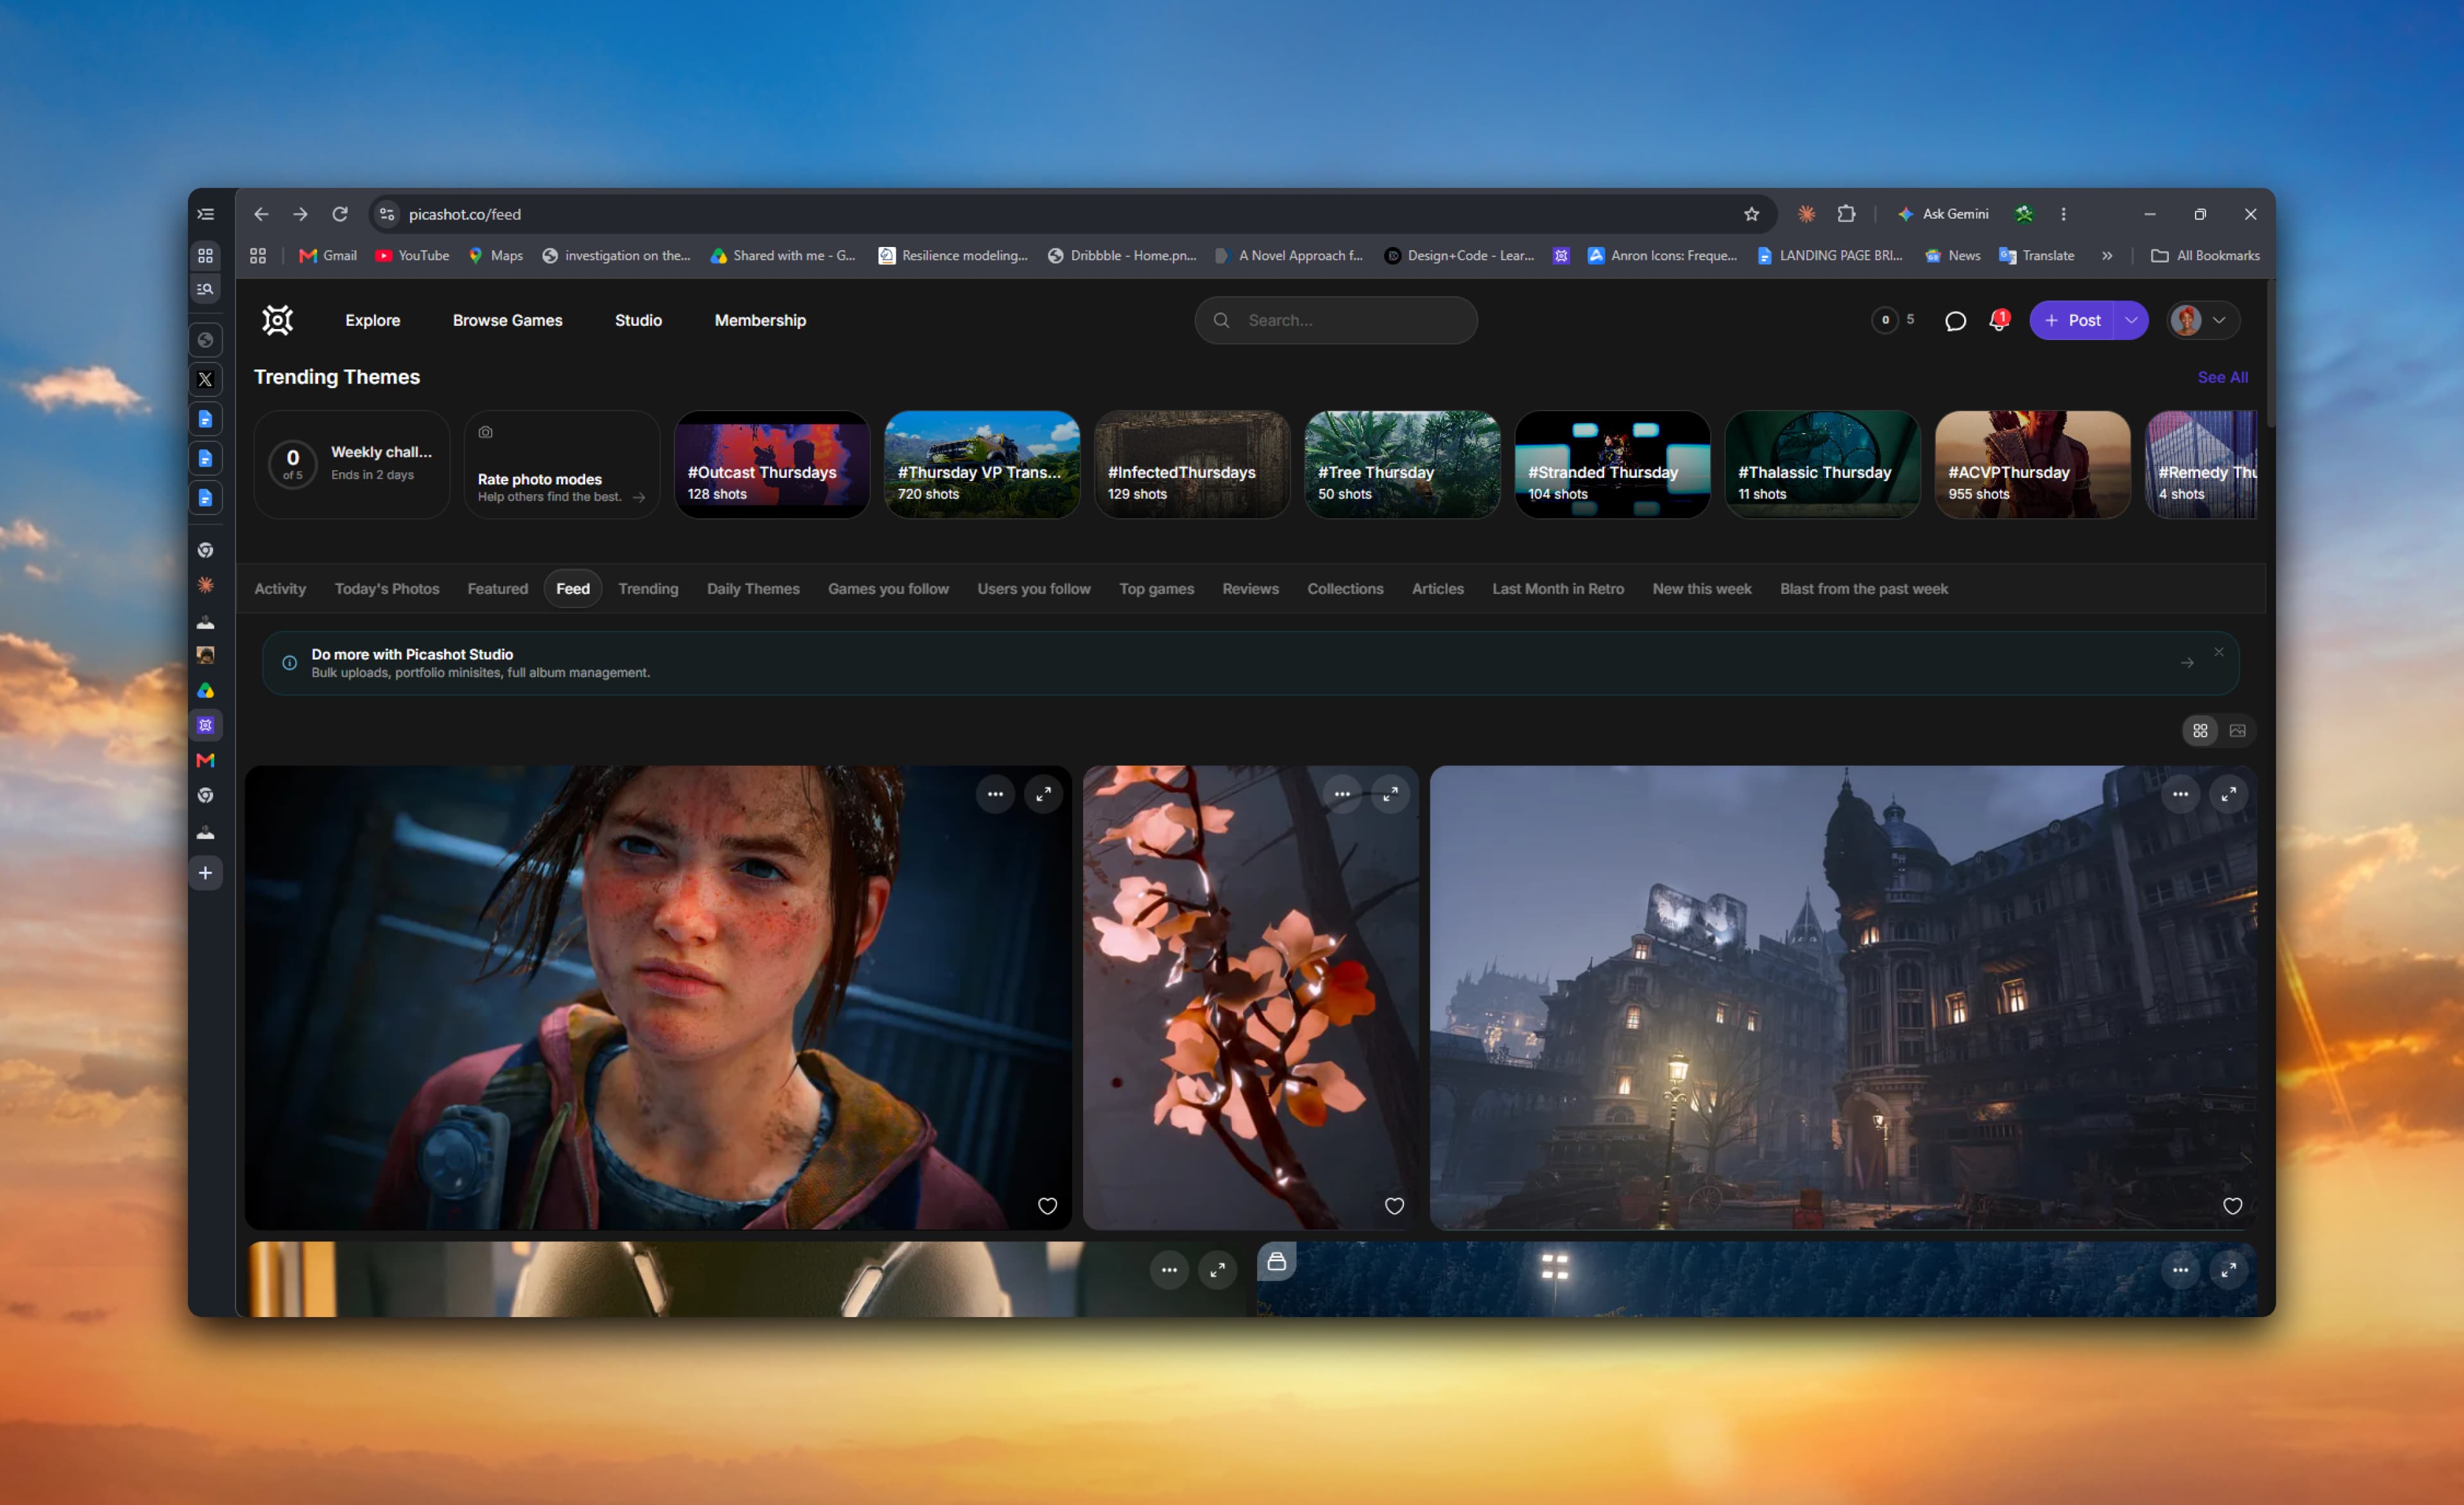Open the notifications bell icon

[x=1998, y=320]
